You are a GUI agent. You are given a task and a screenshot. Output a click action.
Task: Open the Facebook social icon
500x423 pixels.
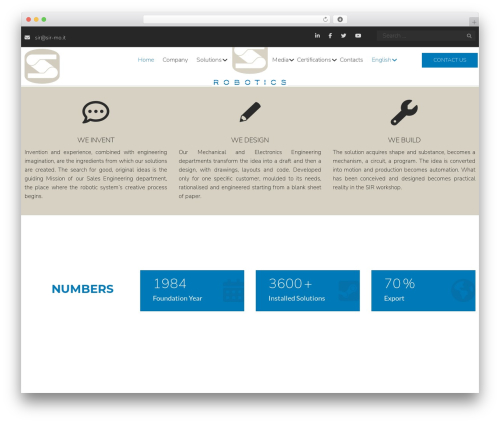330,36
